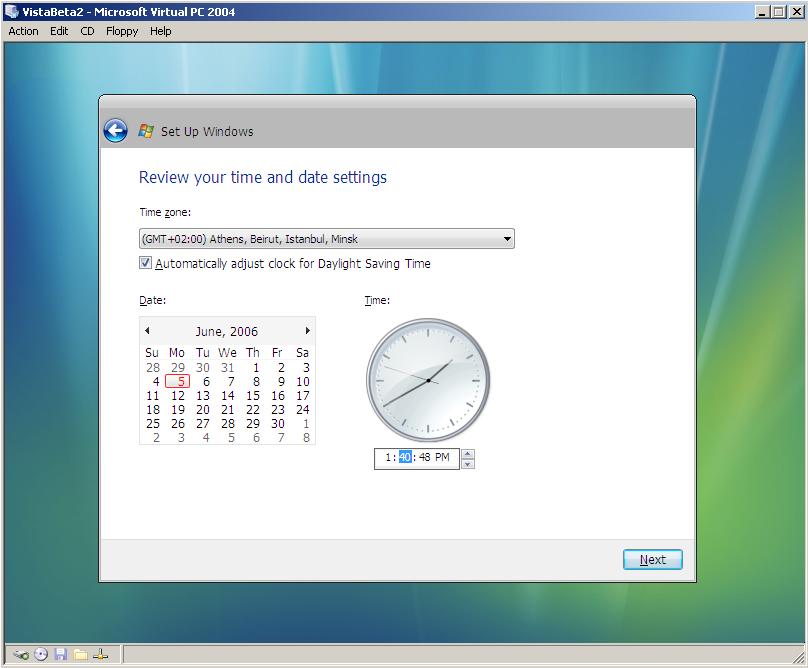The height and width of the screenshot is (668, 808).
Task: Select July 4 in the calendar's last row
Action: (x=206, y=437)
